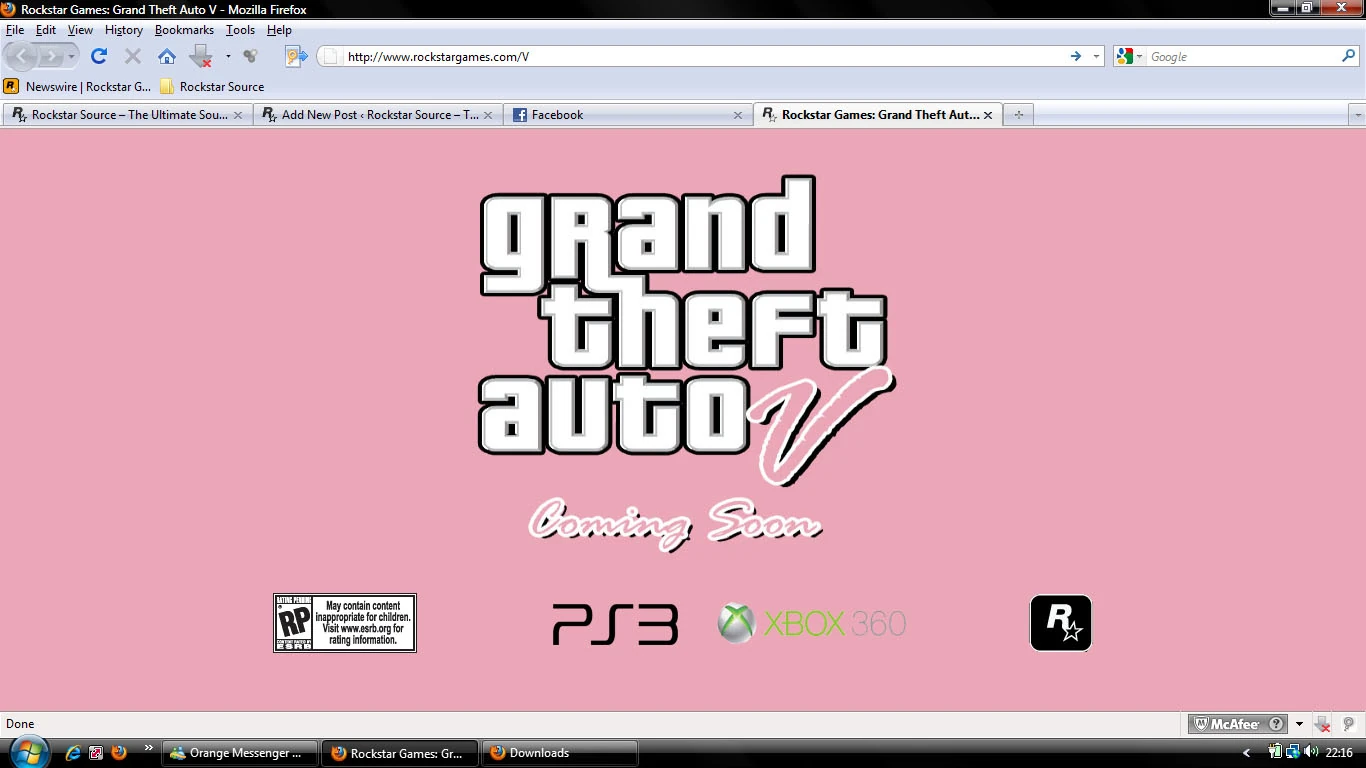Go forward with the Forward arrow button
This screenshot has width=1366, height=768.
(x=51, y=56)
